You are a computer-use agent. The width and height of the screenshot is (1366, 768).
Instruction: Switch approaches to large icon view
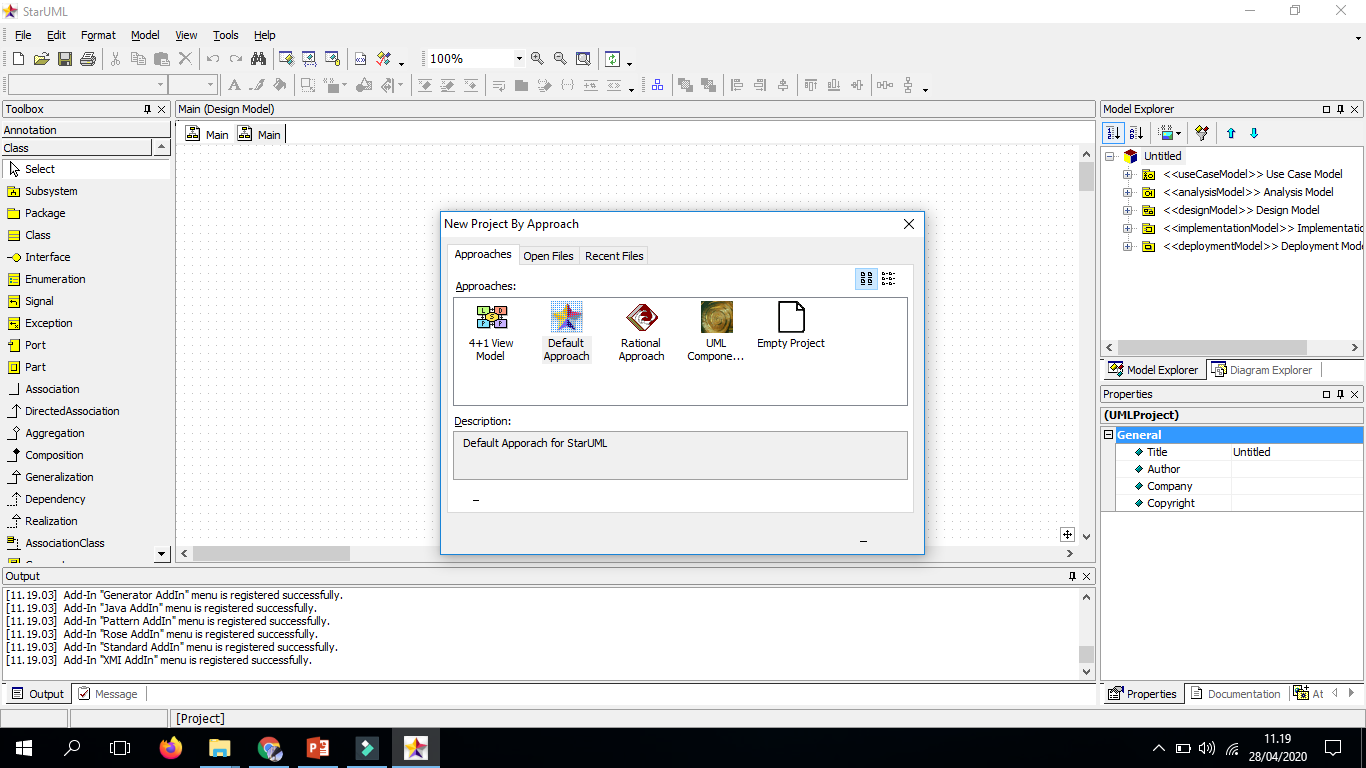point(866,279)
